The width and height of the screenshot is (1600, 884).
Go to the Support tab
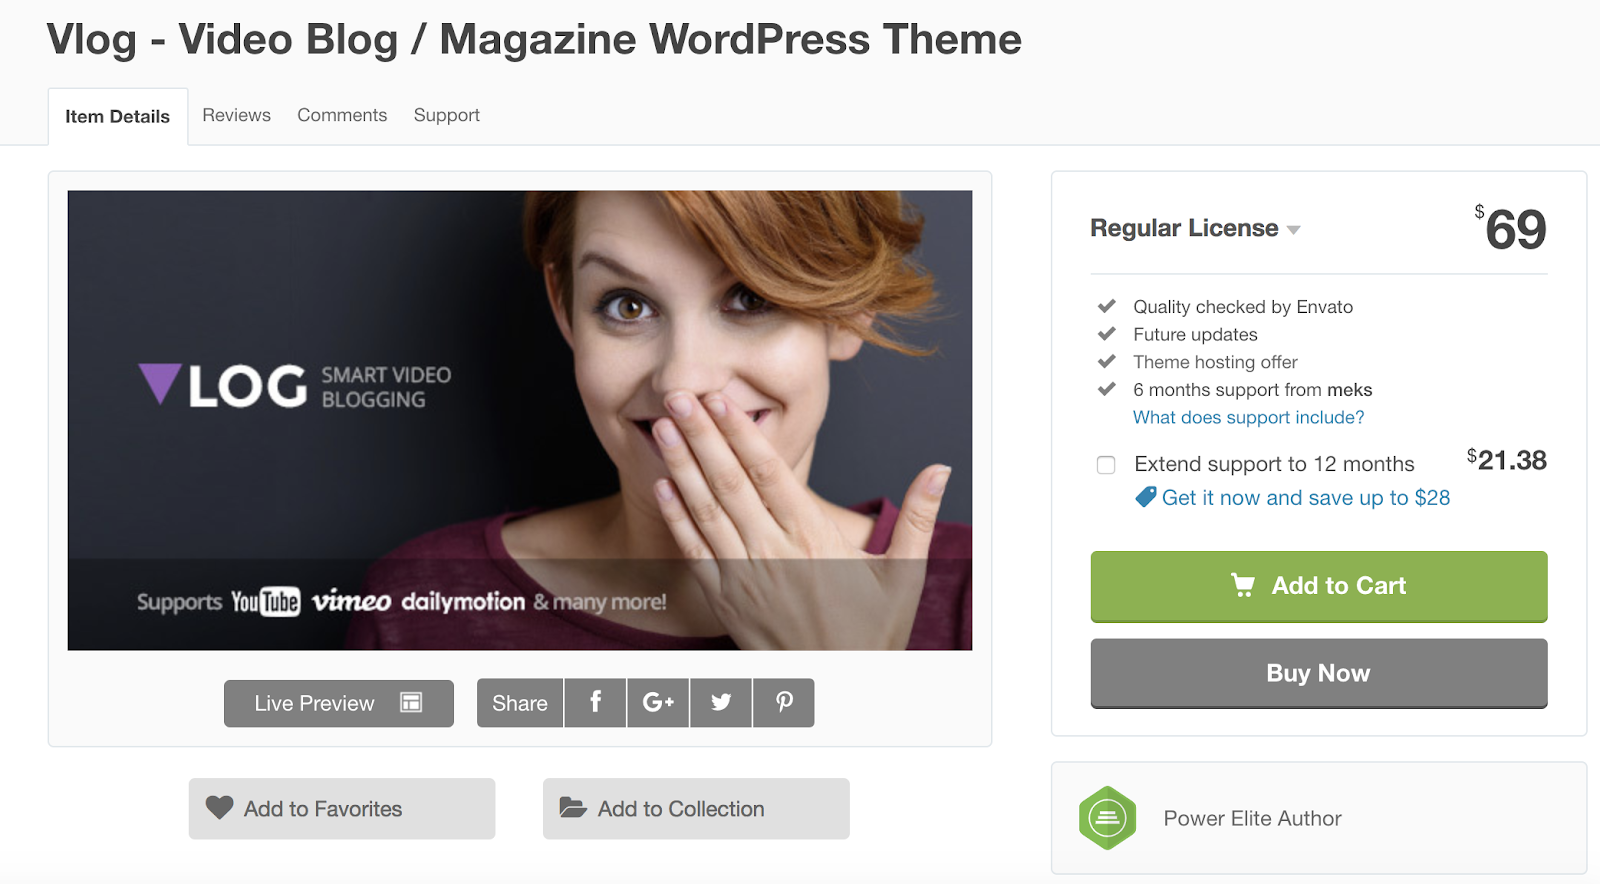tap(447, 115)
